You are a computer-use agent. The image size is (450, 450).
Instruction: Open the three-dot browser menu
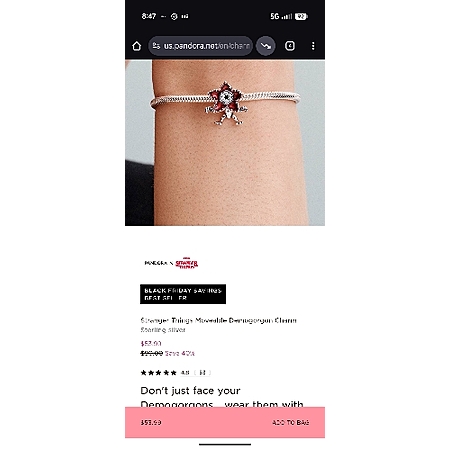tap(313, 46)
